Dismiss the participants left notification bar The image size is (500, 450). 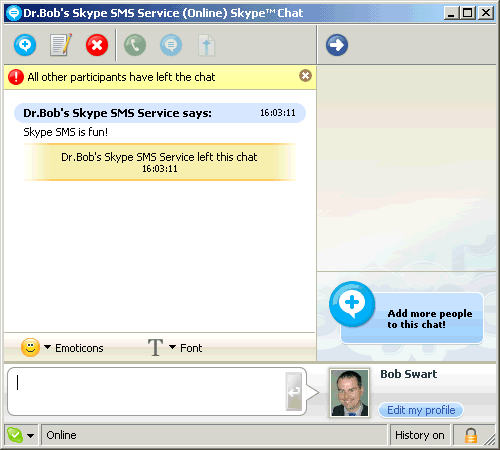click(305, 76)
